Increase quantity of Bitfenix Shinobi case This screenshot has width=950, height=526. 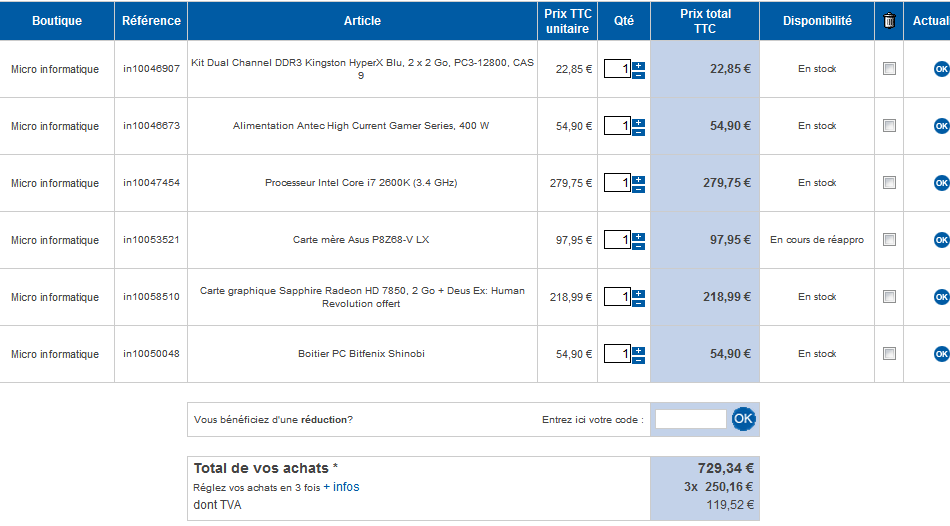tap(639, 350)
